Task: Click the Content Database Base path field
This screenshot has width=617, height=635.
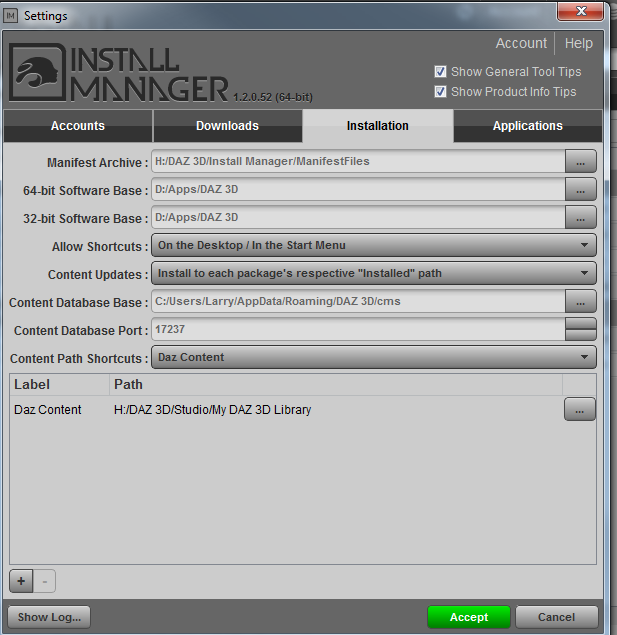Action: point(358,301)
